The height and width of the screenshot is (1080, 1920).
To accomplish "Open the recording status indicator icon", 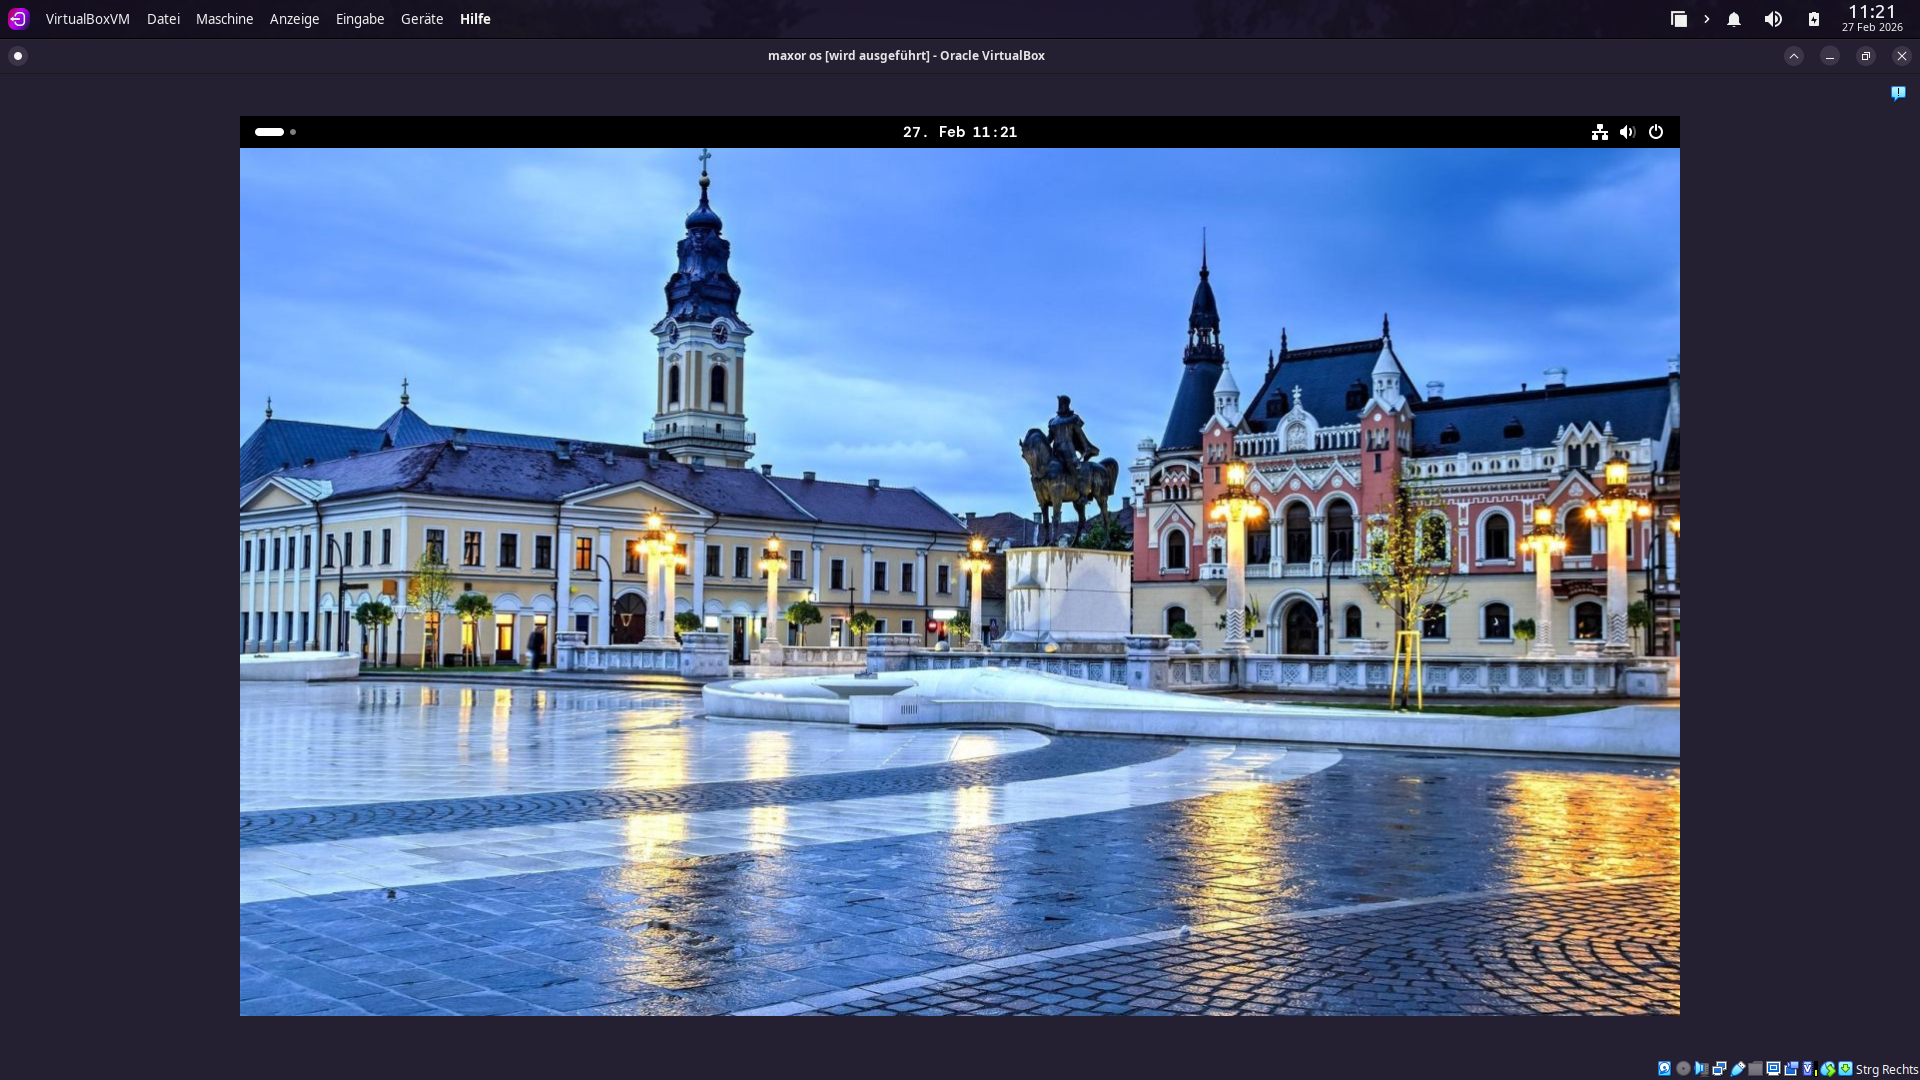I will click(x=1791, y=1068).
